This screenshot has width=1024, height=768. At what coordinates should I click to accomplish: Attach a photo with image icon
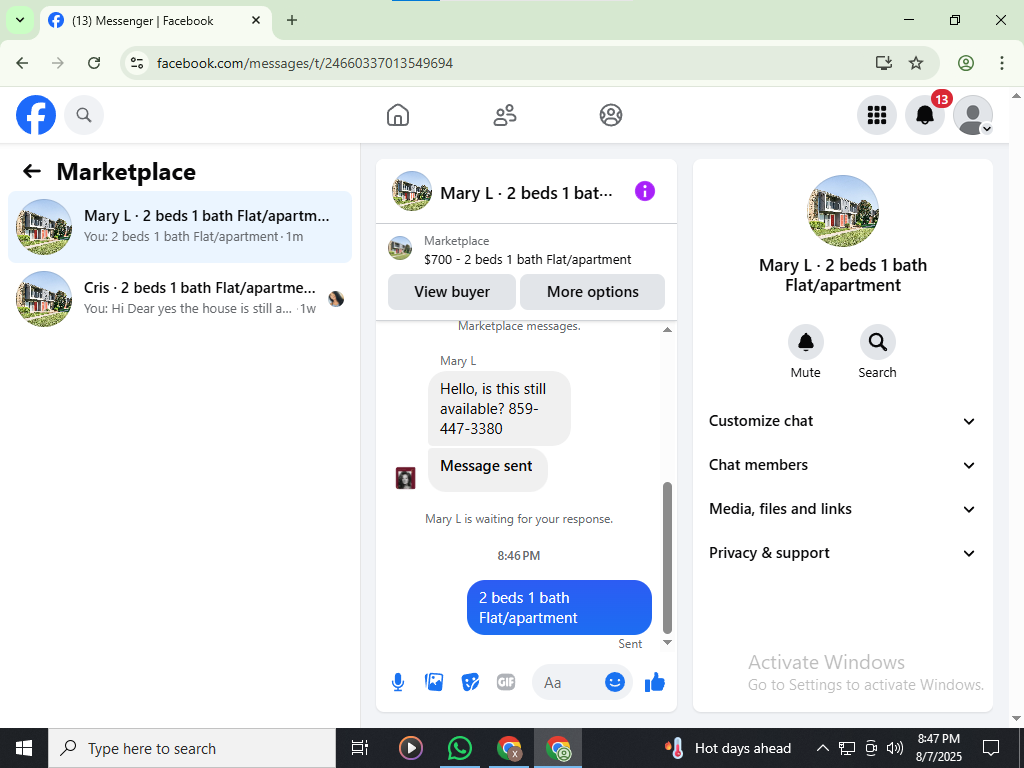click(x=434, y=682)
